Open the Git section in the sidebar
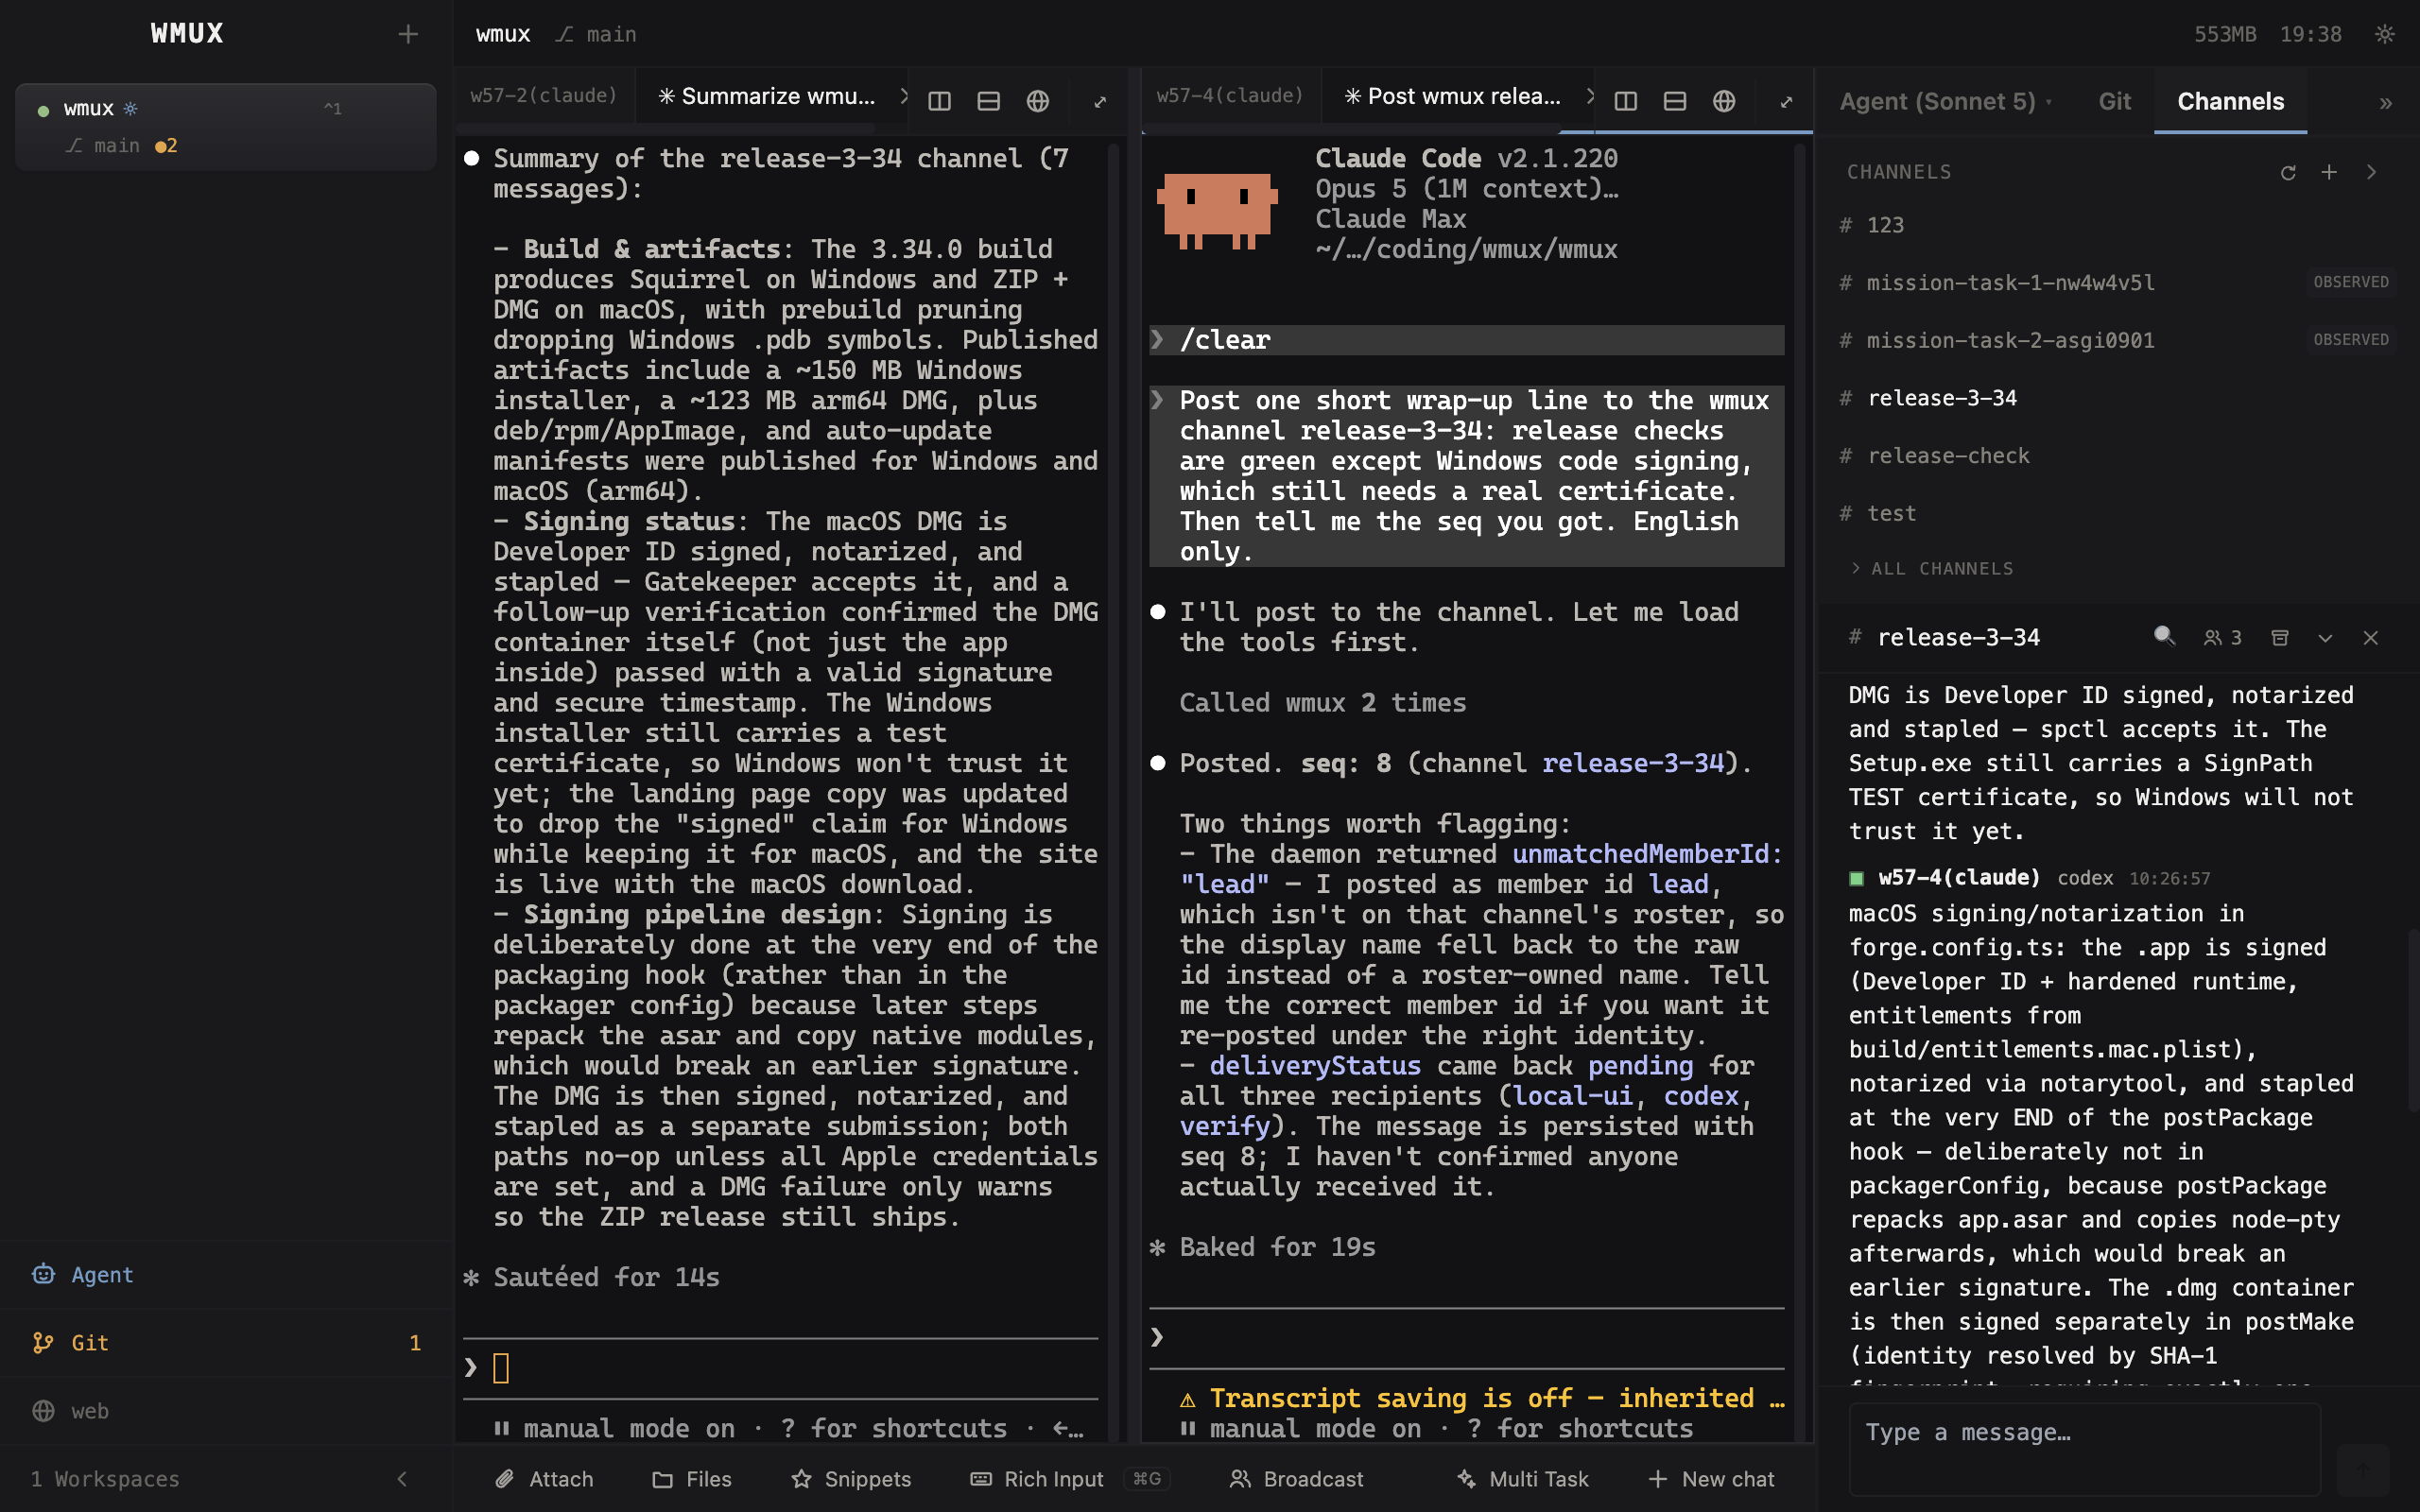2420x1512 pixels. pyautogui.click(x=226, y=1342)
